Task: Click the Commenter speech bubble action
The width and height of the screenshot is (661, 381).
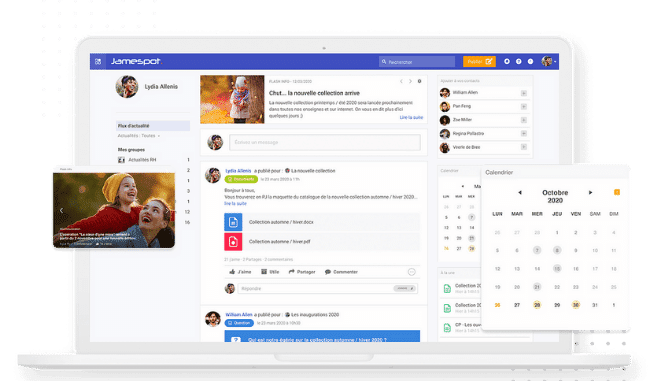Action: (341, 272)
